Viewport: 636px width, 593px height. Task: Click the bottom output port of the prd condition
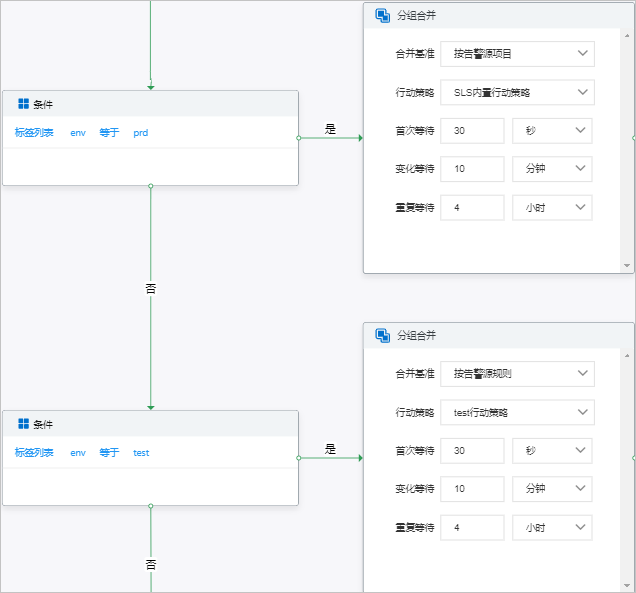[x=151, y=186]
